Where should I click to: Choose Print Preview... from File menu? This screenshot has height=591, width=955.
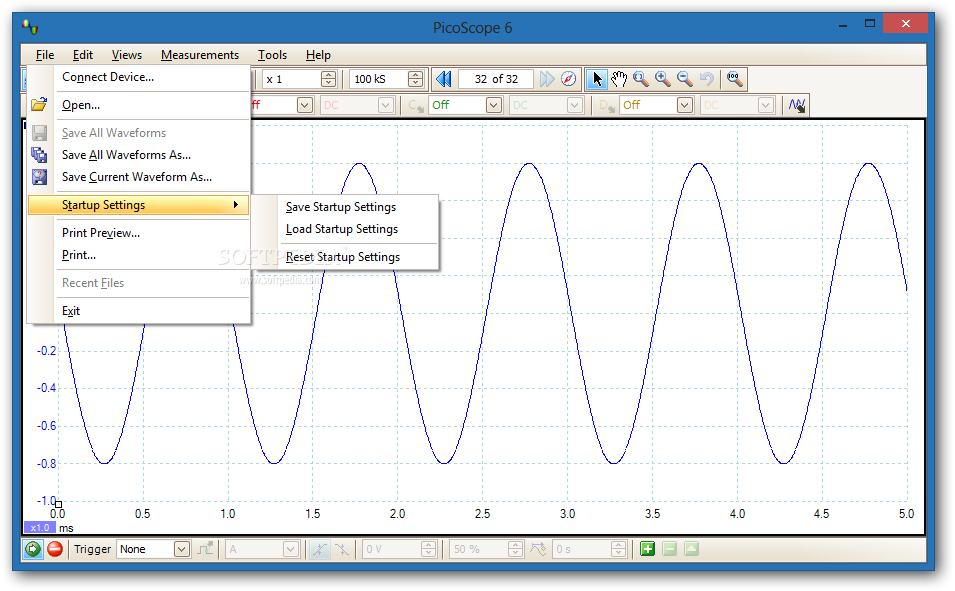[x=139, y=233]
